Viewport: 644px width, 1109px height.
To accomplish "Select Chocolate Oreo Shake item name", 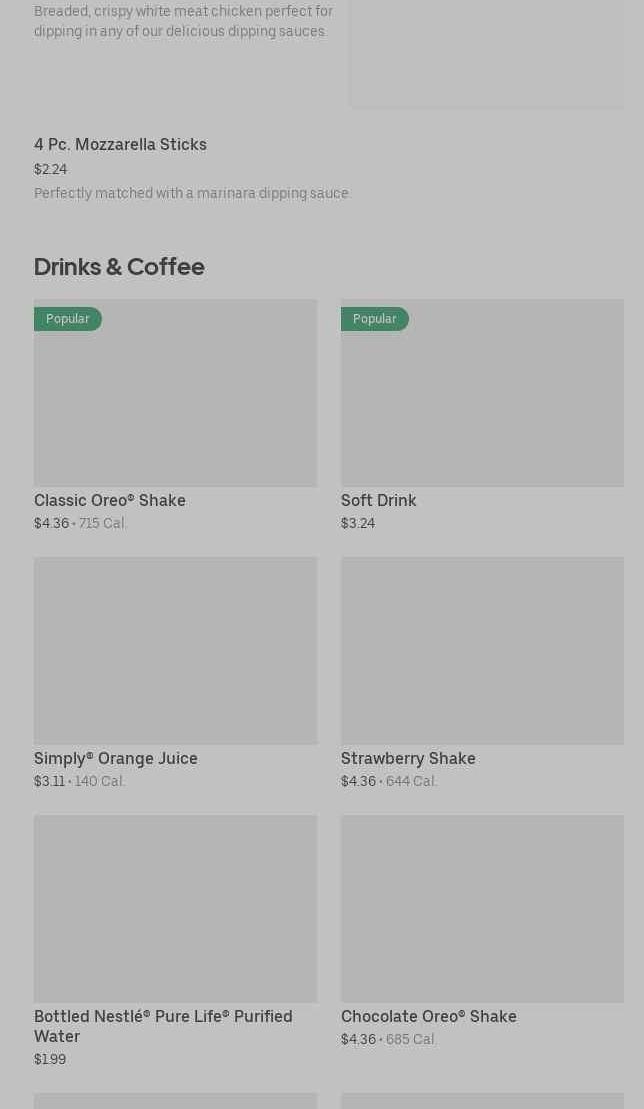I will coord(429,1016).
